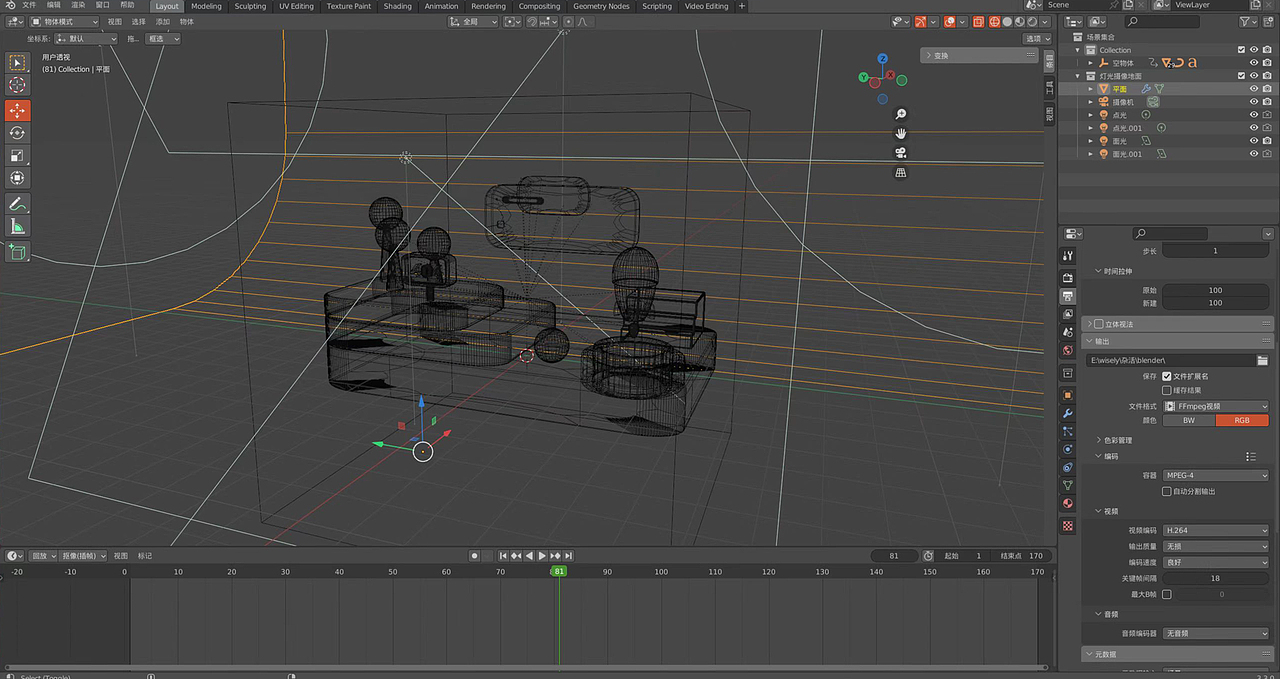Select the Transform tool
Image resolution: width=1280 pixels, height=679 pixels.
pos(17,178)
